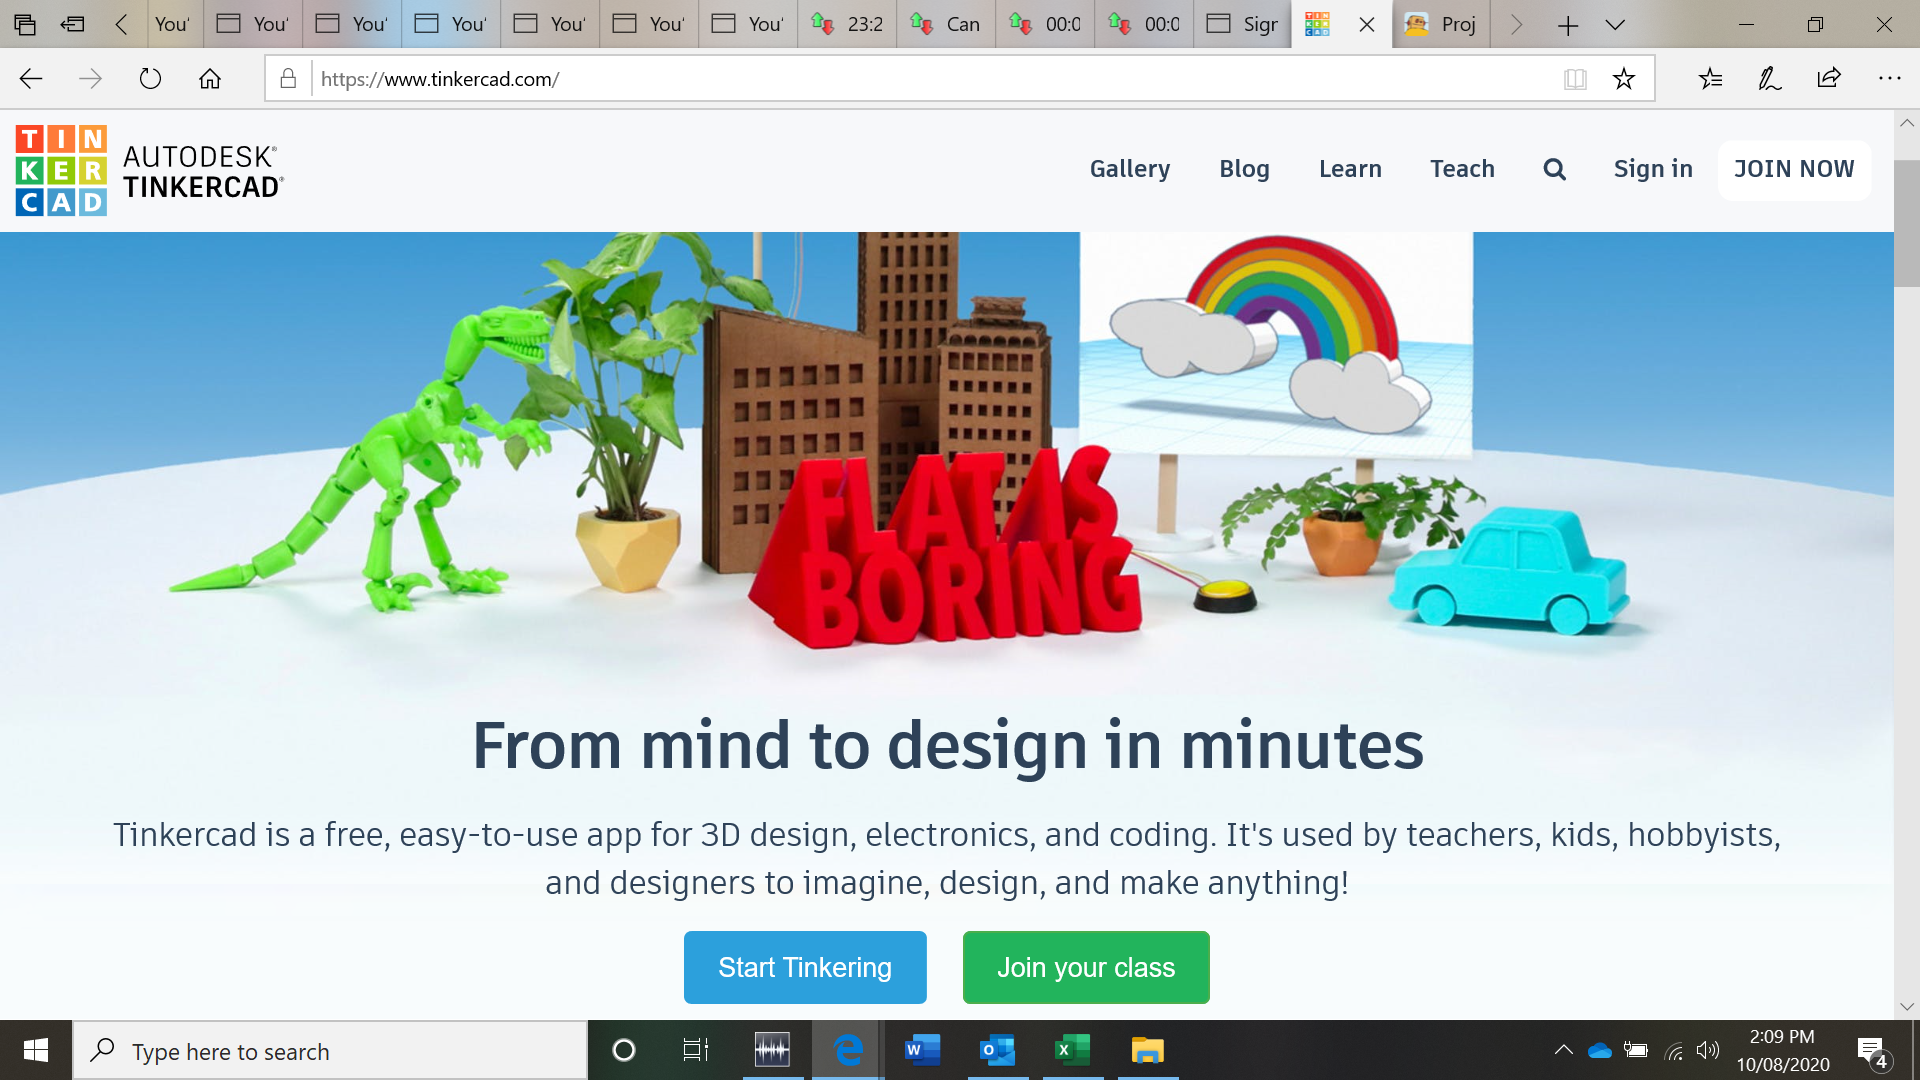Open Outlook from the taskbar
Viewport: 1920px width, 1080px height.
(997, 1050)
